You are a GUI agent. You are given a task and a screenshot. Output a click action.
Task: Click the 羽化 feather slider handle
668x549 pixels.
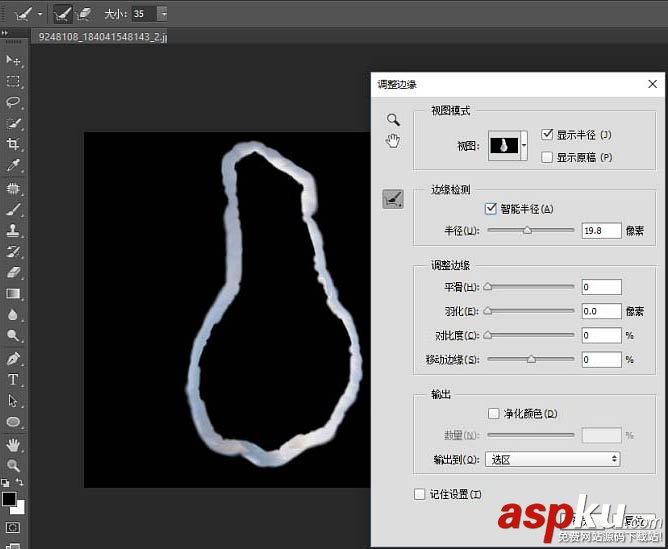point(488,311)
